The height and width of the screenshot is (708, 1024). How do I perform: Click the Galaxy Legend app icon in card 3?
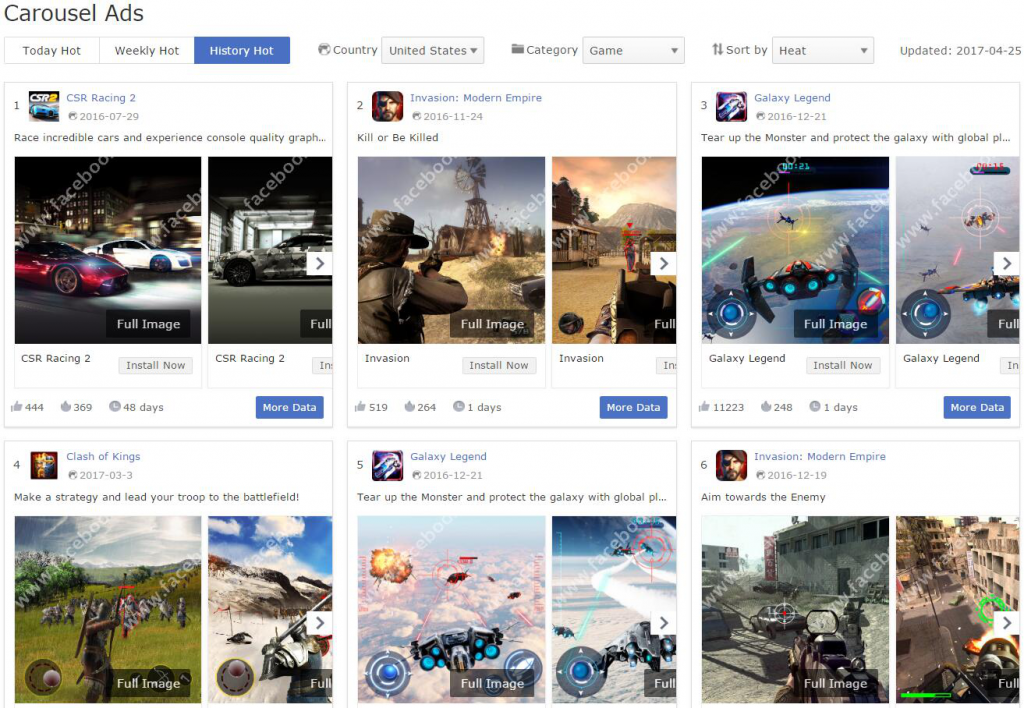(731, 106)
